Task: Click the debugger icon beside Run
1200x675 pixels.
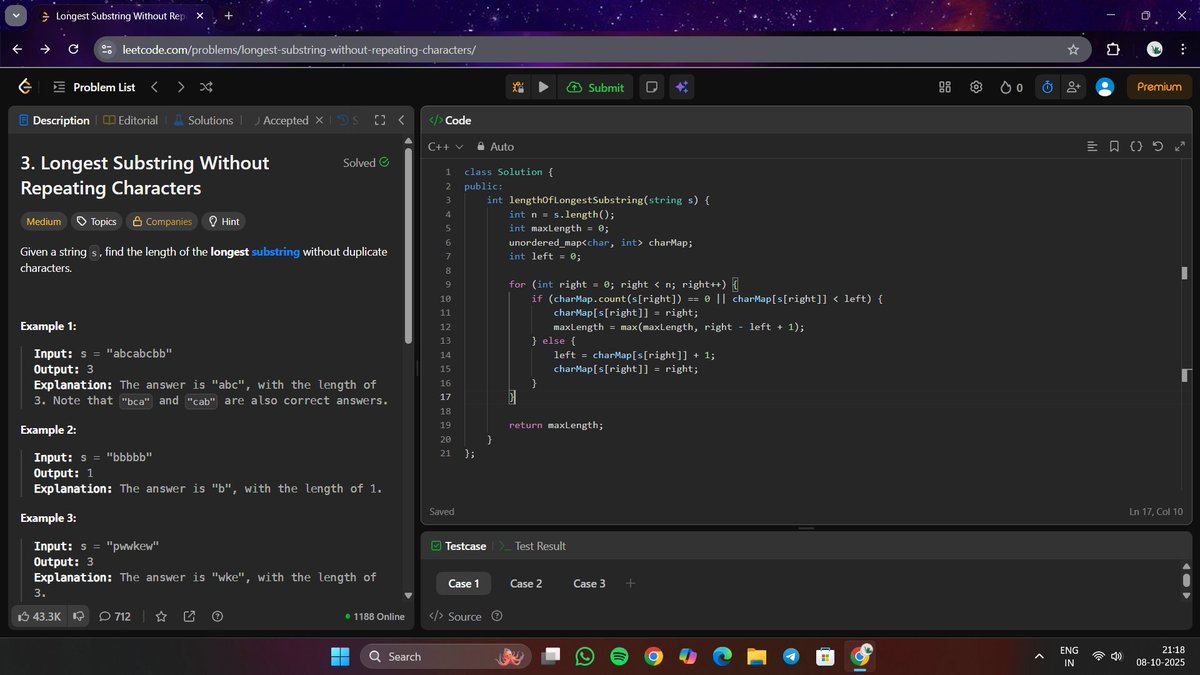Action: [x=518, y=87]
